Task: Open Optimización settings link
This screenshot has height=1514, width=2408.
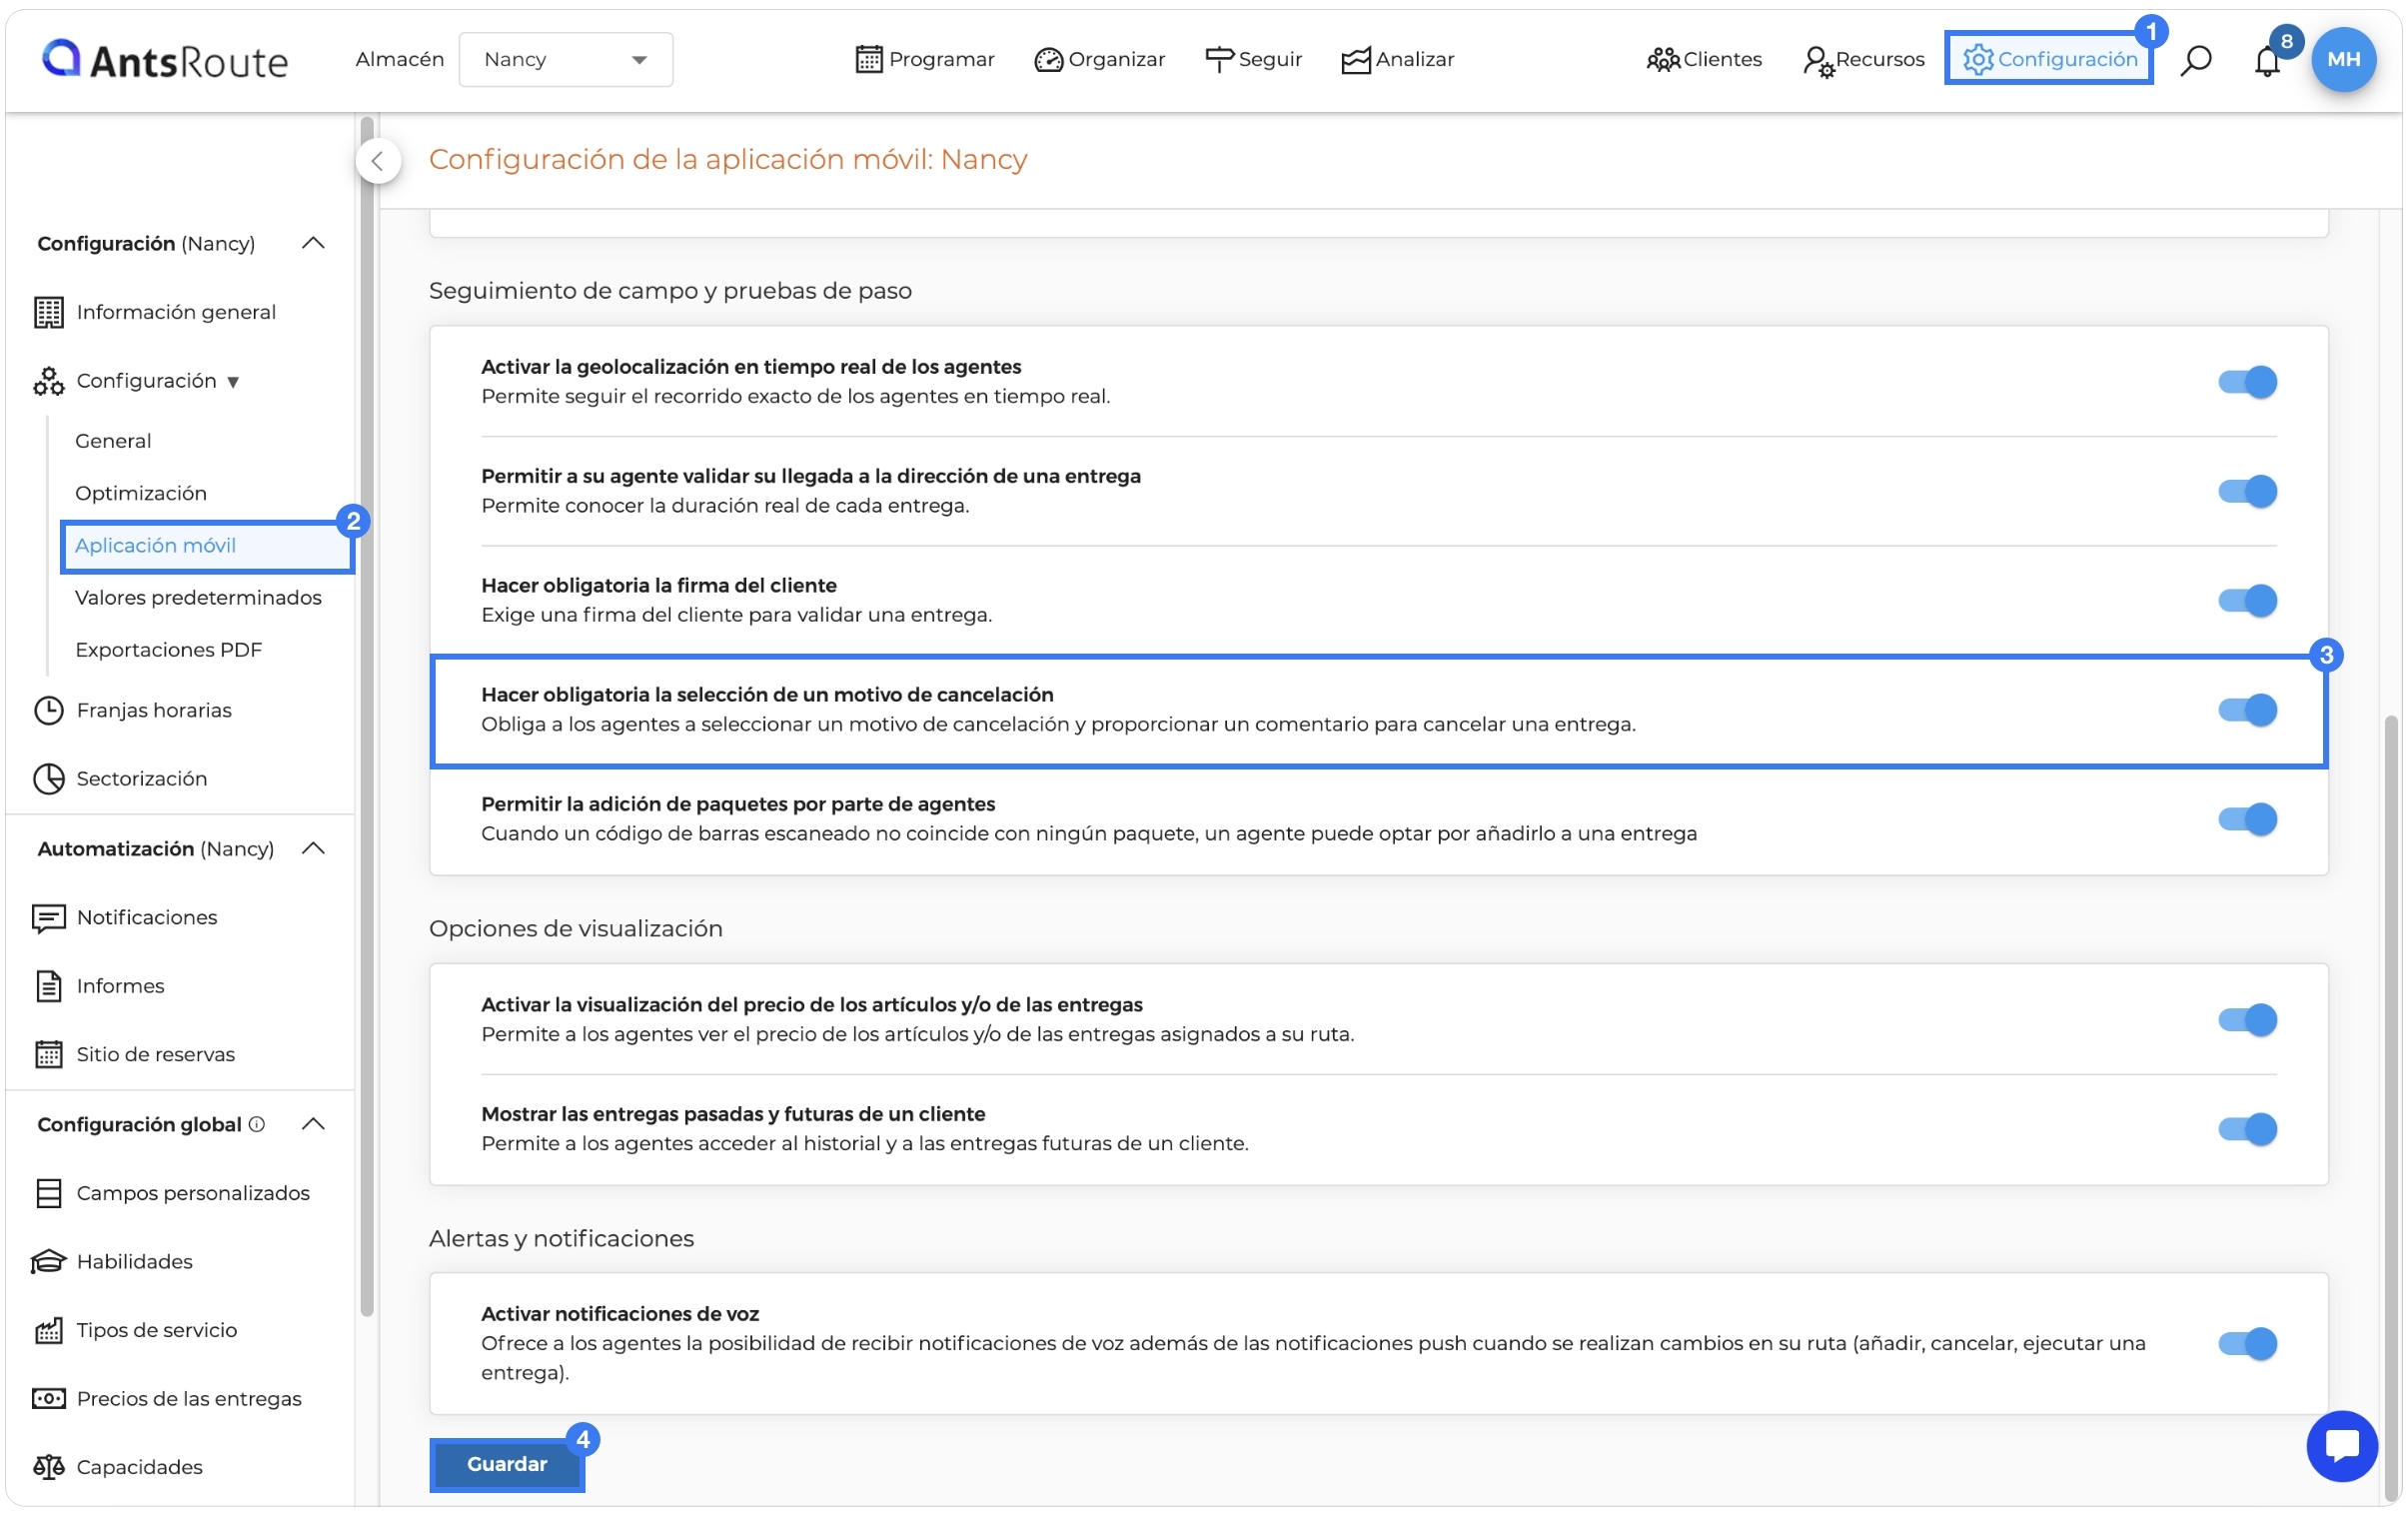Action: (x=141, y=493)
